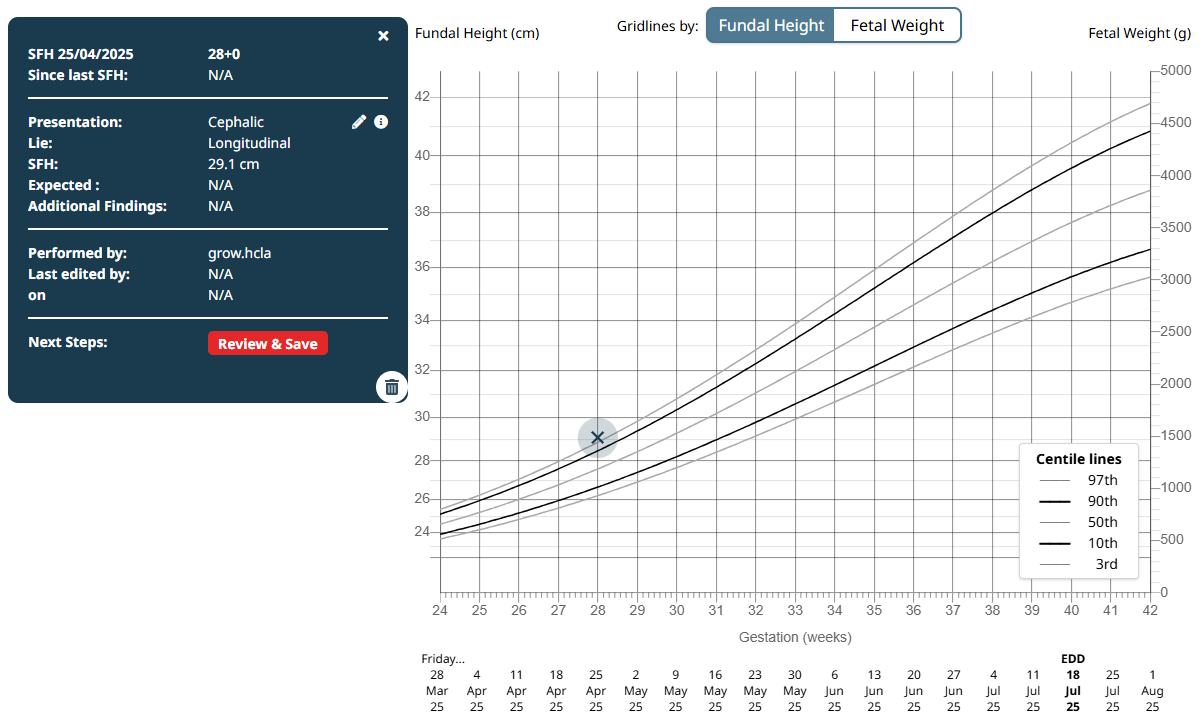Click the 97th centile legend line
This screenshot has height=724, width=1202.
(1054, 480)
